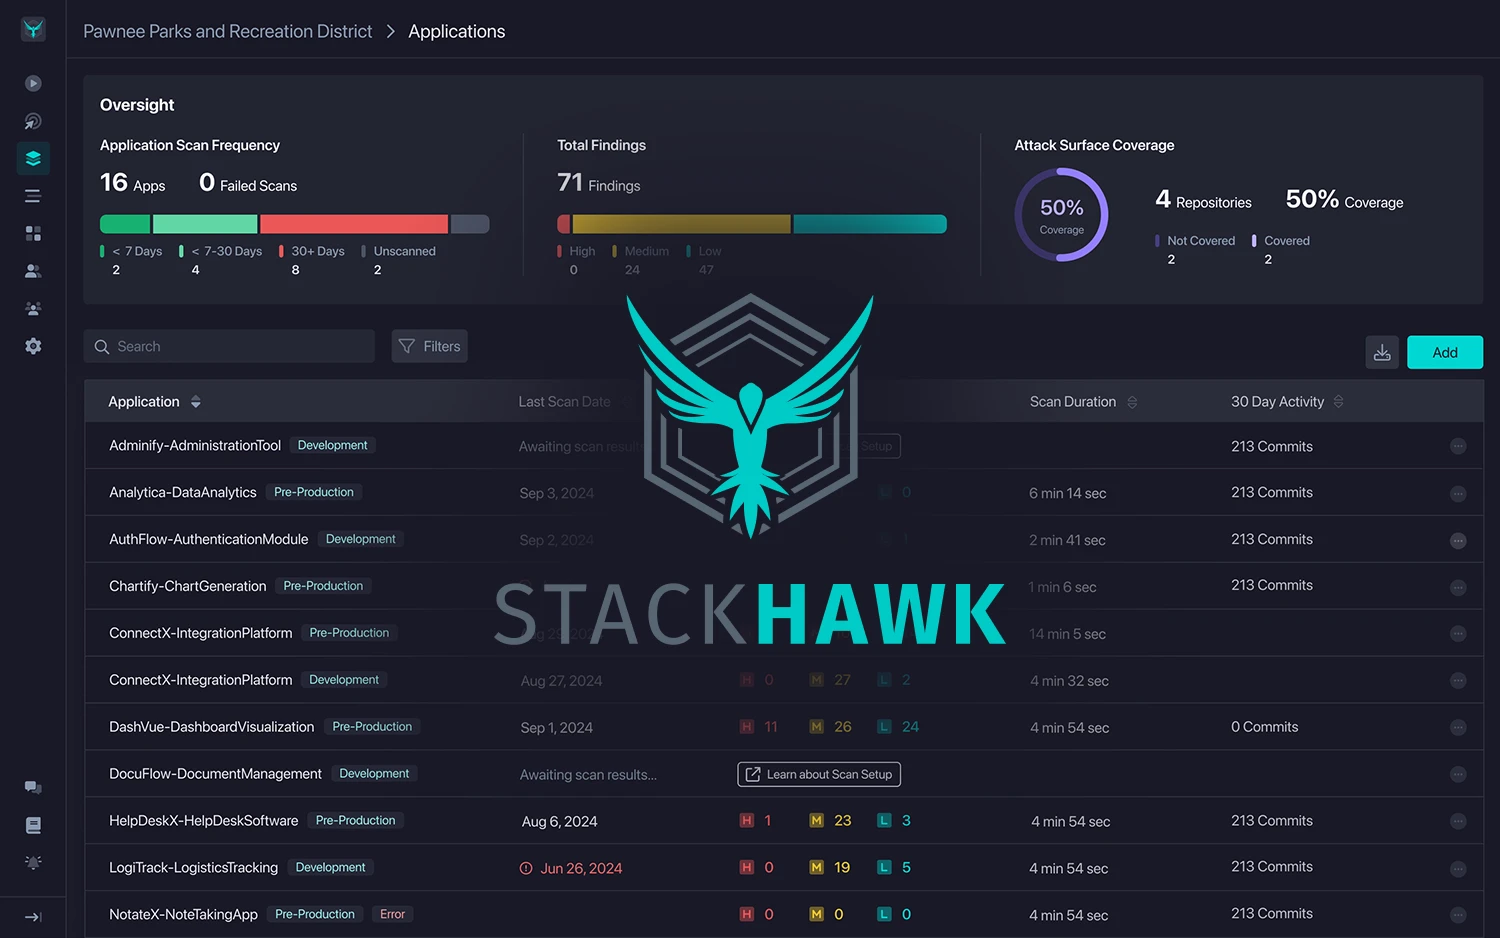Screen dimensions: 1500x938
Task: Open the documentation icon in the sidebar
Action: click(33, 825)
